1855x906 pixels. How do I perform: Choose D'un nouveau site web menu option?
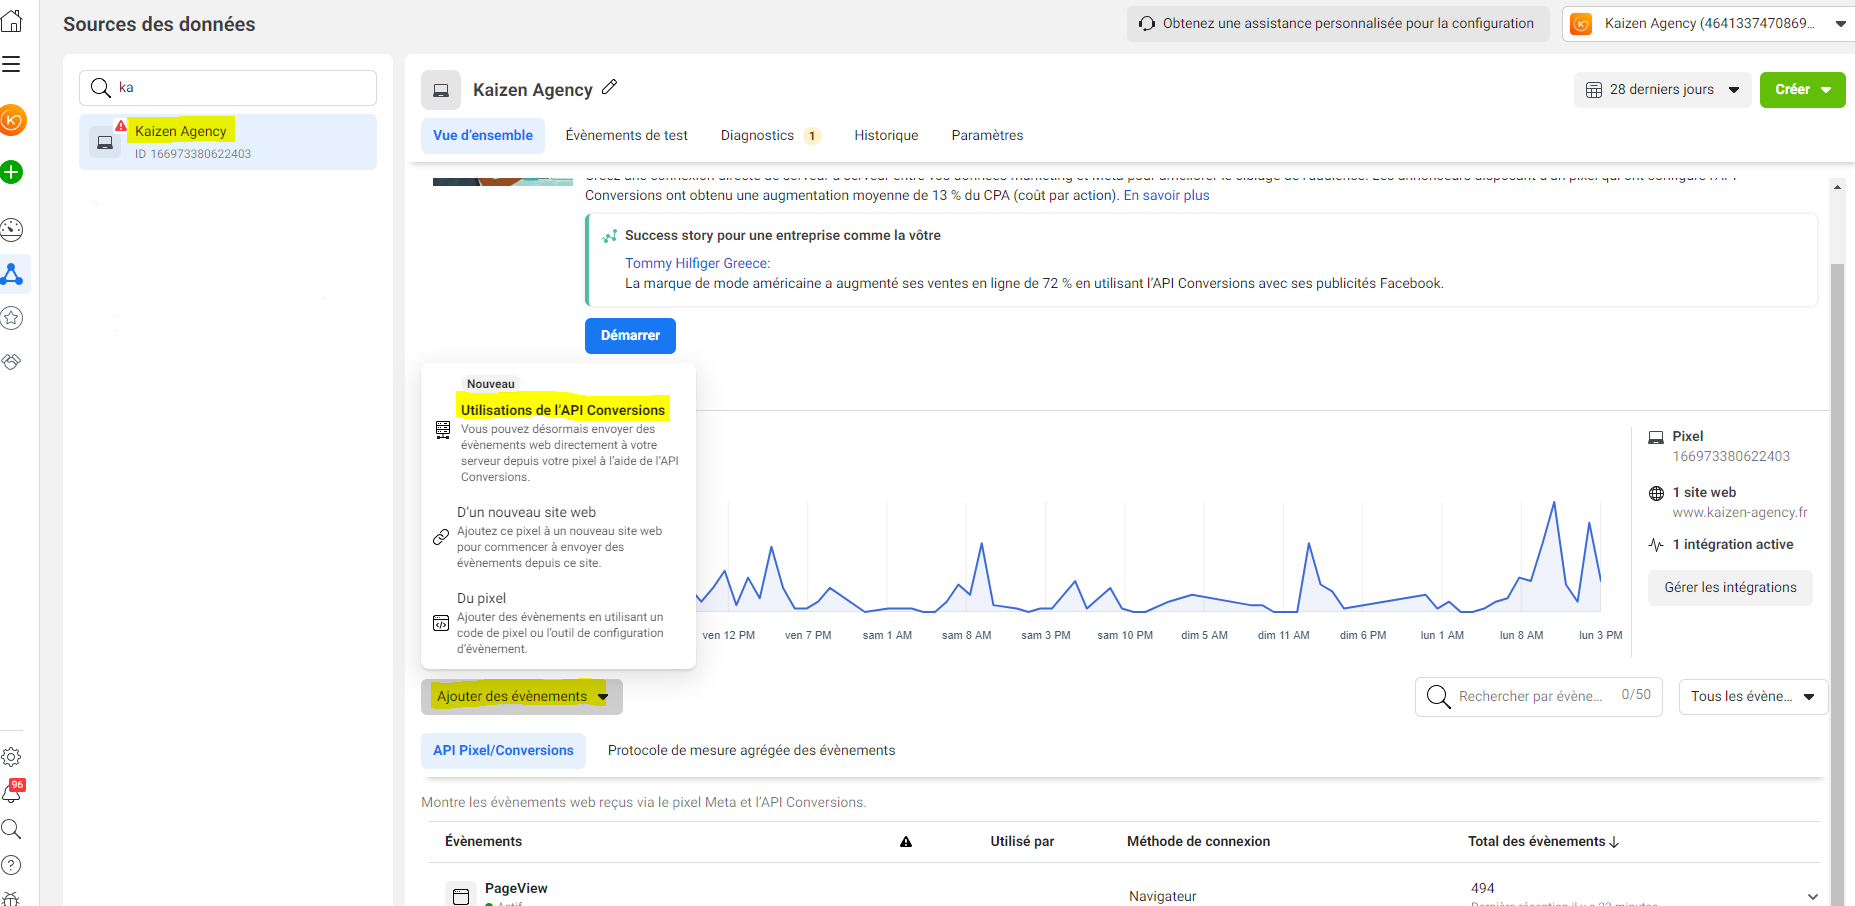[x=558, y=538]
